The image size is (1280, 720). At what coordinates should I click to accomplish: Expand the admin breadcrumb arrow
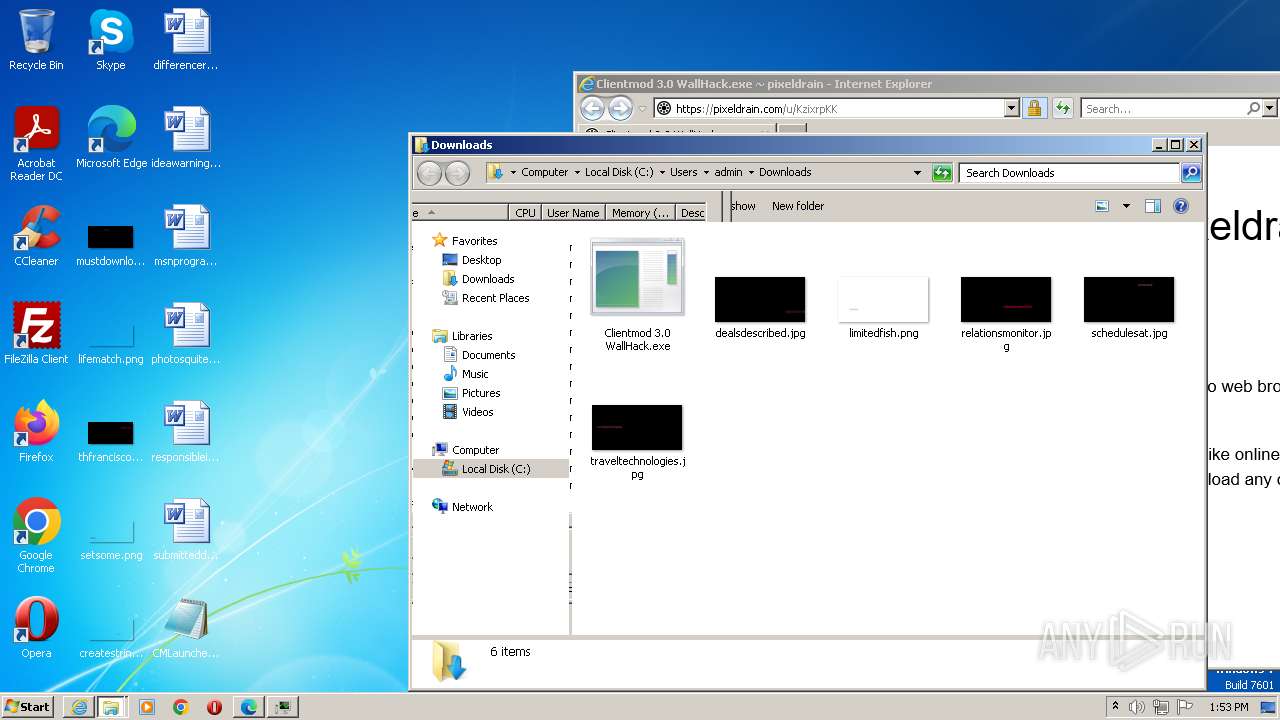(751, 172)
